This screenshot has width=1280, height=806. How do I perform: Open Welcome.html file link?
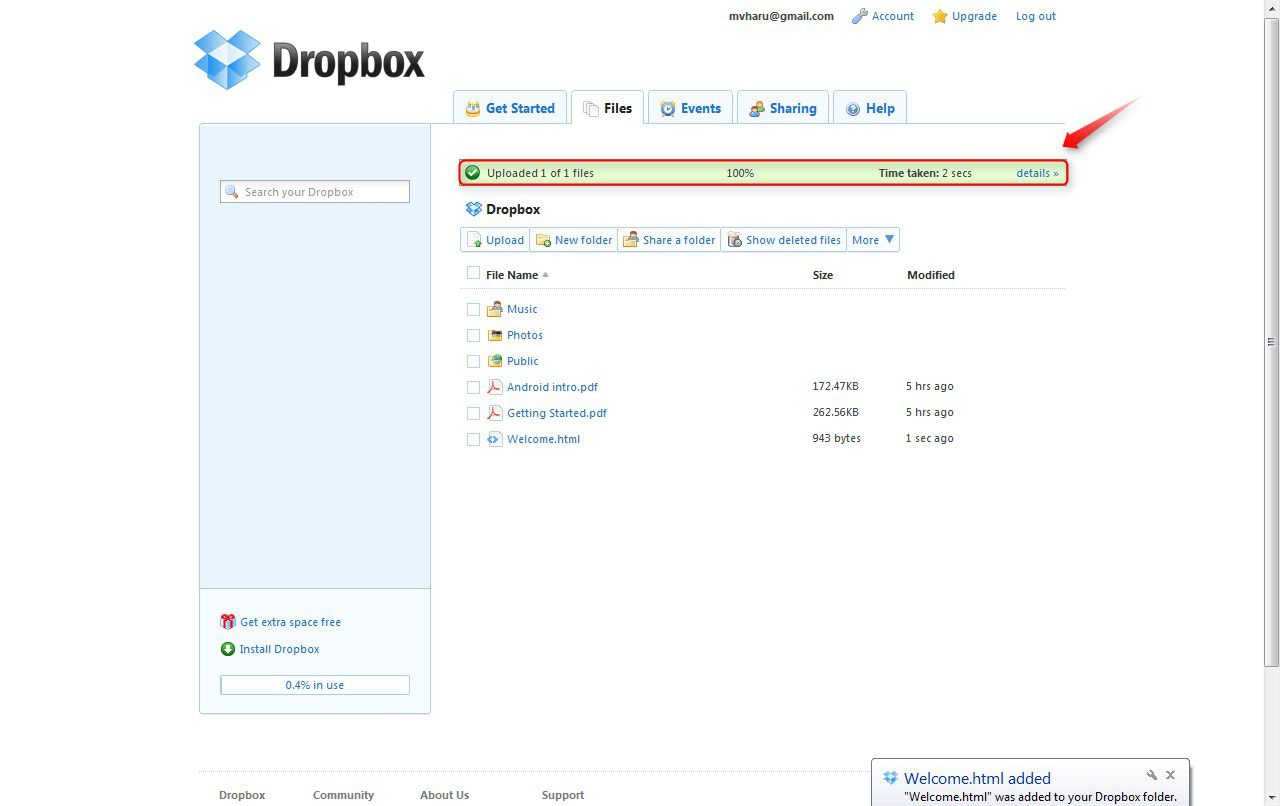(x=543, y=439)
